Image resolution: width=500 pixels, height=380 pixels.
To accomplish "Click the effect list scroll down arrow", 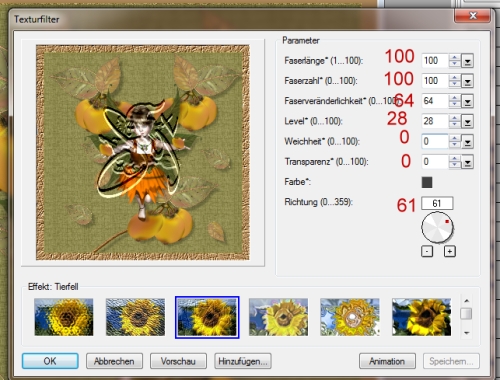I will tap(466, 333).
